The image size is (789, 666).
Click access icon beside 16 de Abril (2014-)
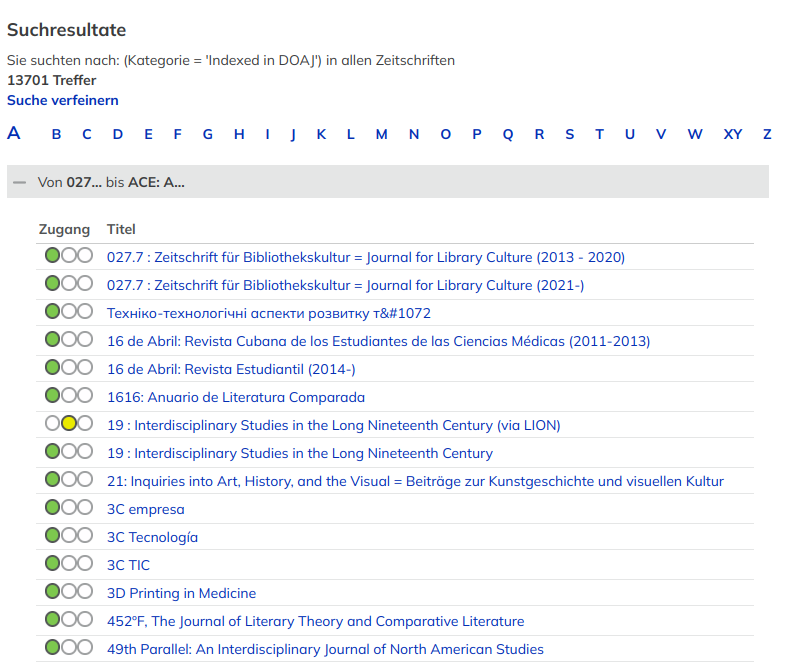[x=68, y=369]
